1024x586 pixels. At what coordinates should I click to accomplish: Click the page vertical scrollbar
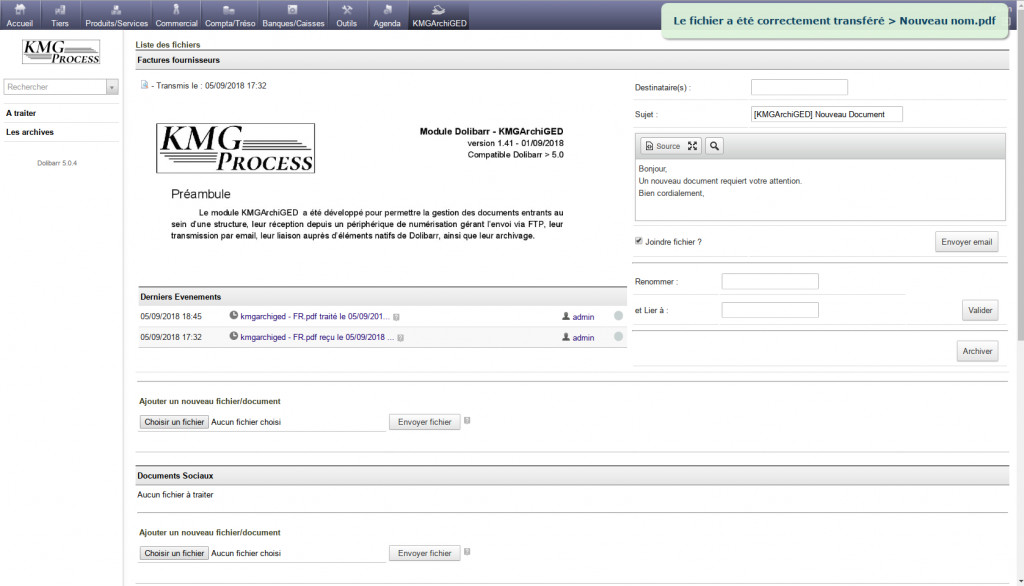pyautogui.click(x=1020, y=176)
